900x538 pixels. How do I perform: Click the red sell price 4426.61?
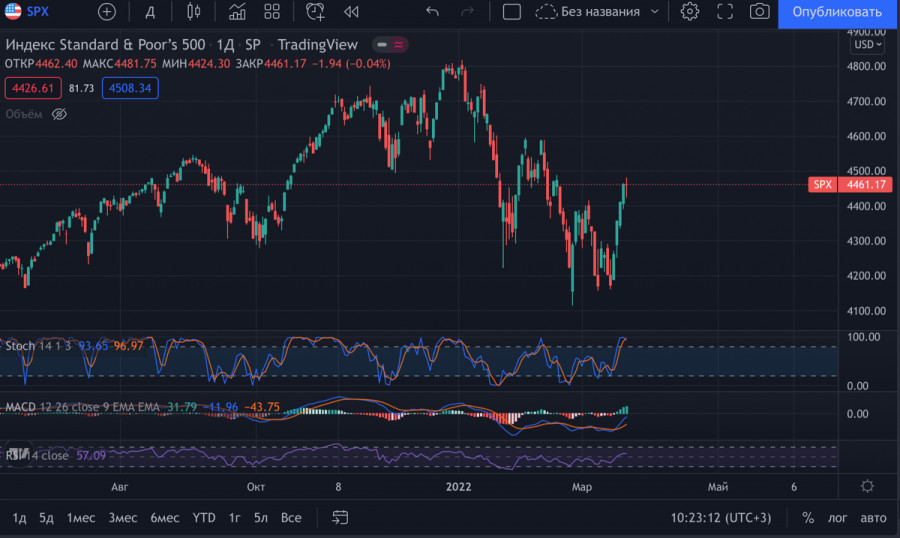(x=33, y=88)
